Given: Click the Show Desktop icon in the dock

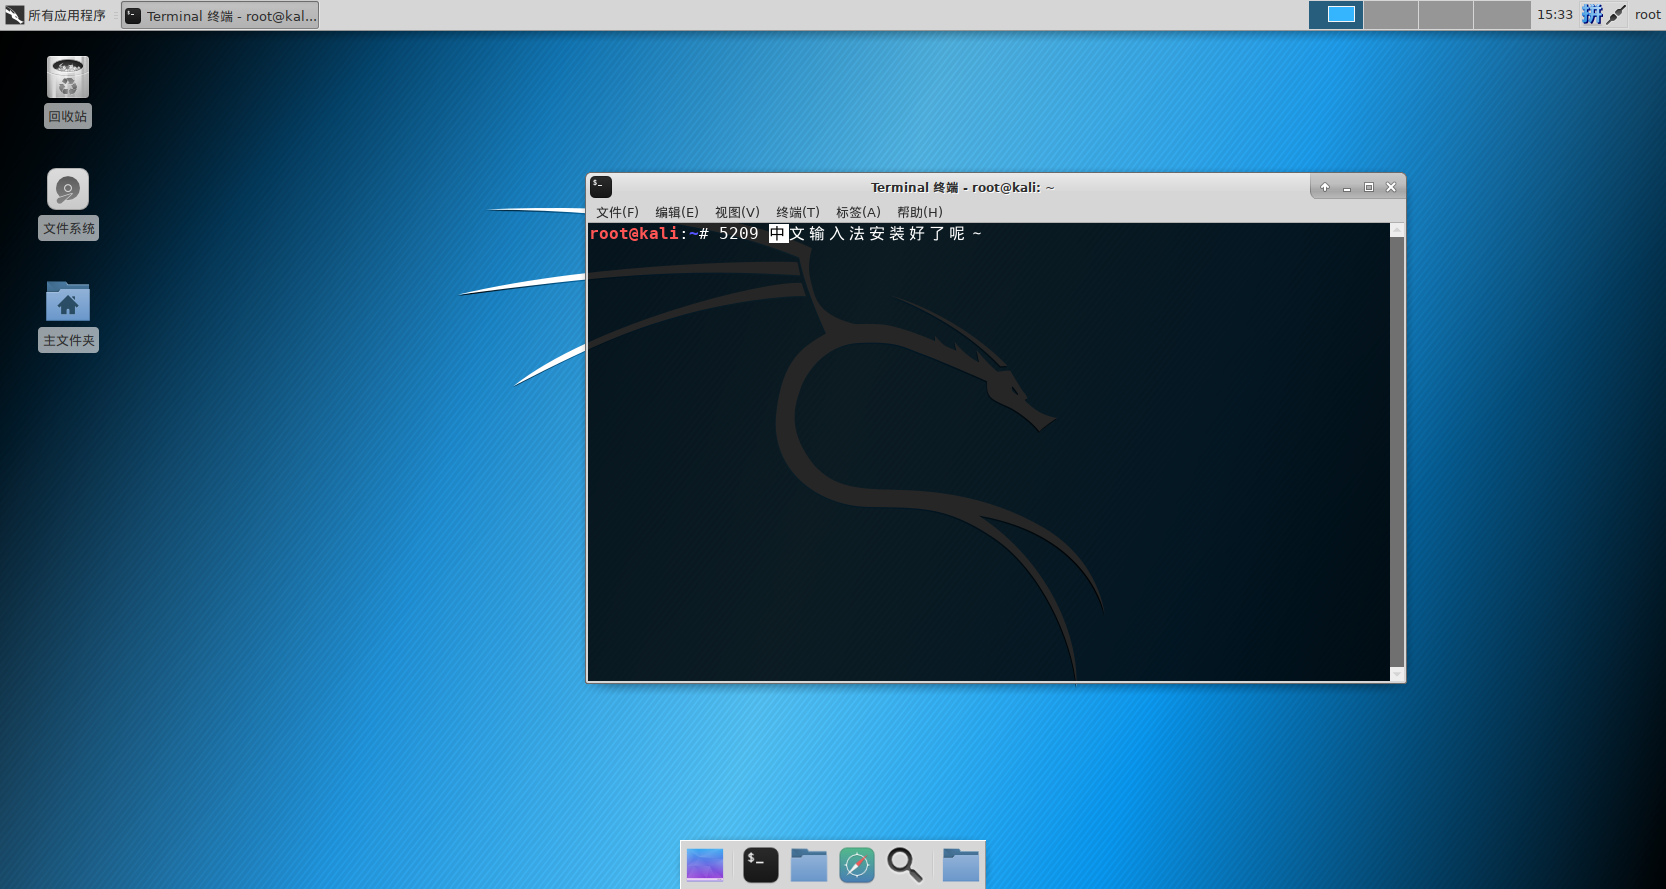Looking at the screenshot, I should [705, 865].
